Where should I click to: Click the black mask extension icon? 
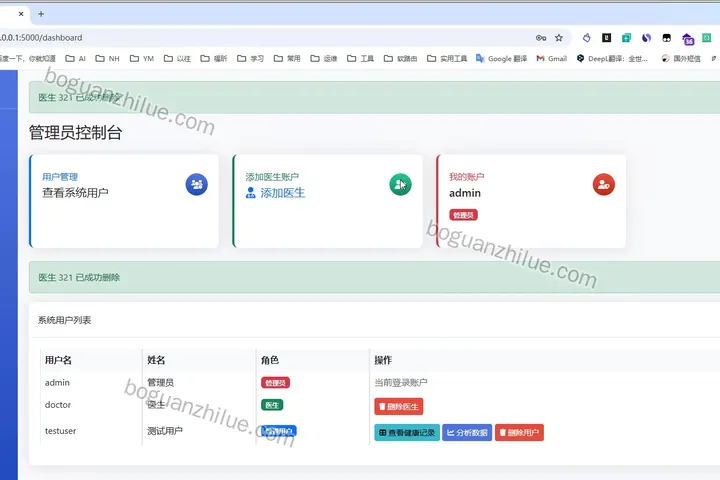[x=666, y=38]
